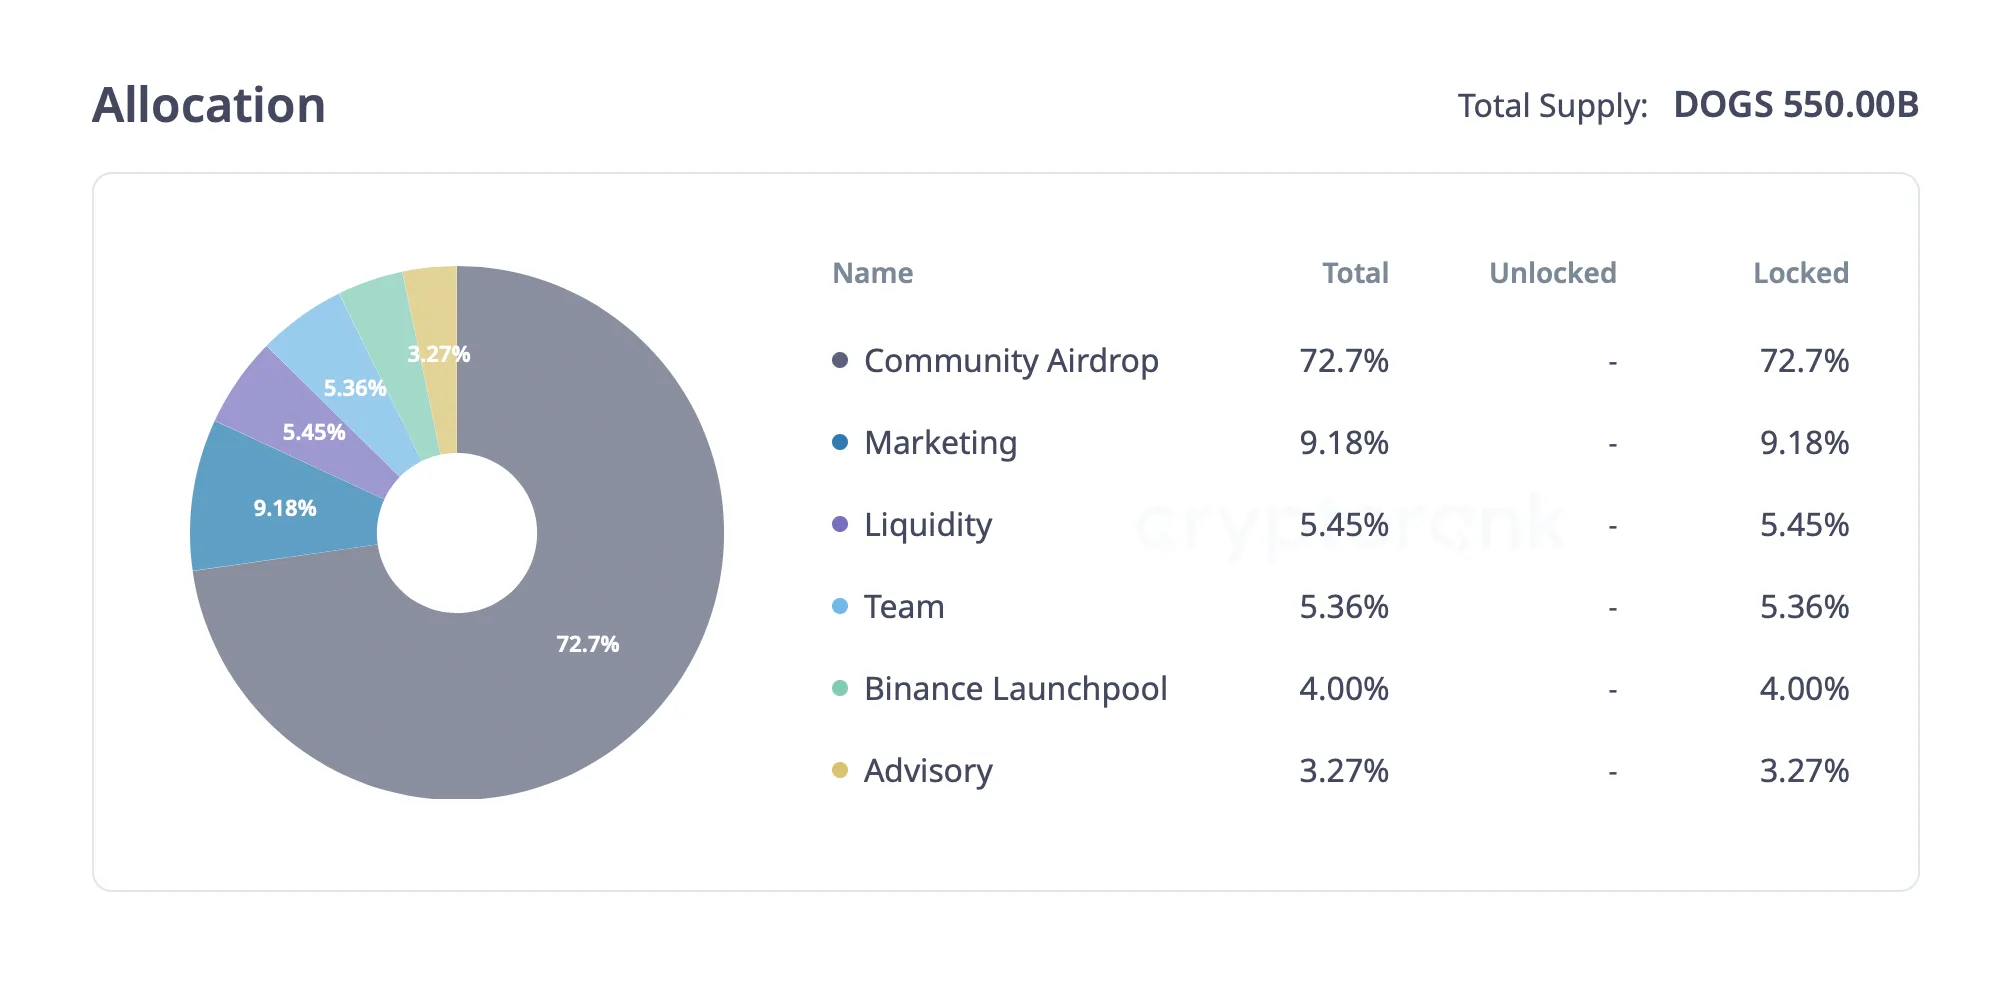The width and height of the screenshot is (1990, 990).
Task: Click the Advisory yellow legend dot
Action: click(x=840, y=770)
